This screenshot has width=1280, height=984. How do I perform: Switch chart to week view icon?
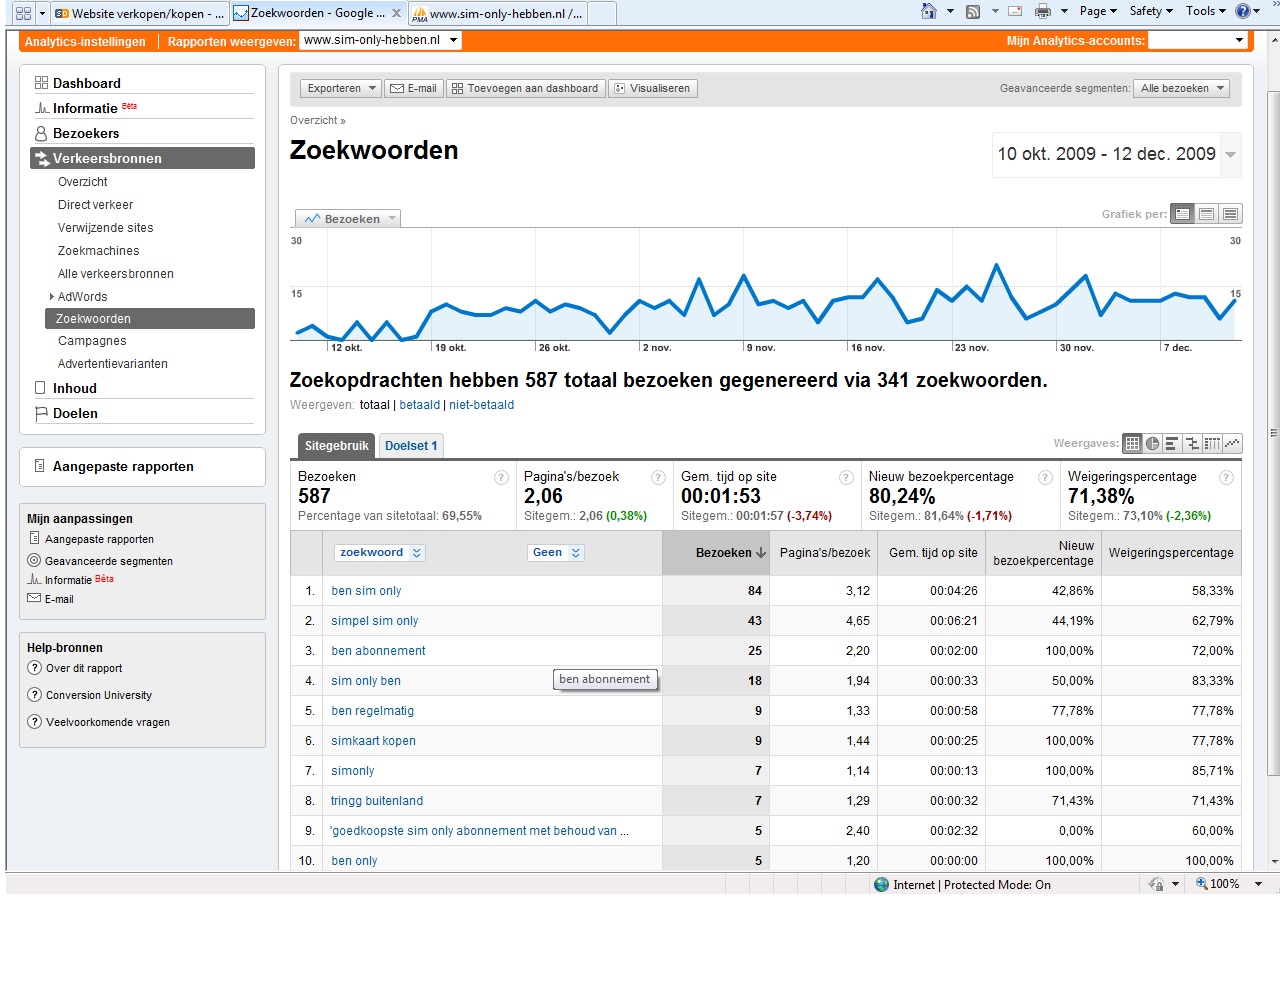(x=1207, y=214)
